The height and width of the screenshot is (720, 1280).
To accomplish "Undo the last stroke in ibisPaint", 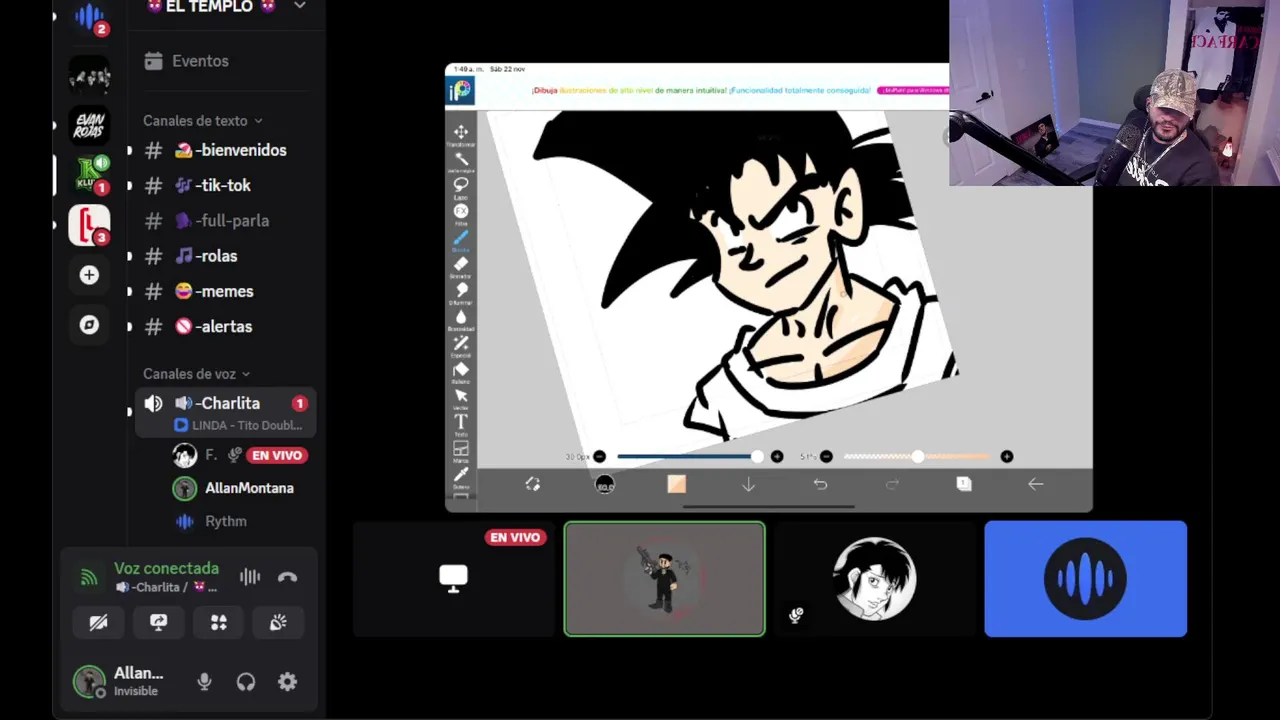I will point(820,484).
